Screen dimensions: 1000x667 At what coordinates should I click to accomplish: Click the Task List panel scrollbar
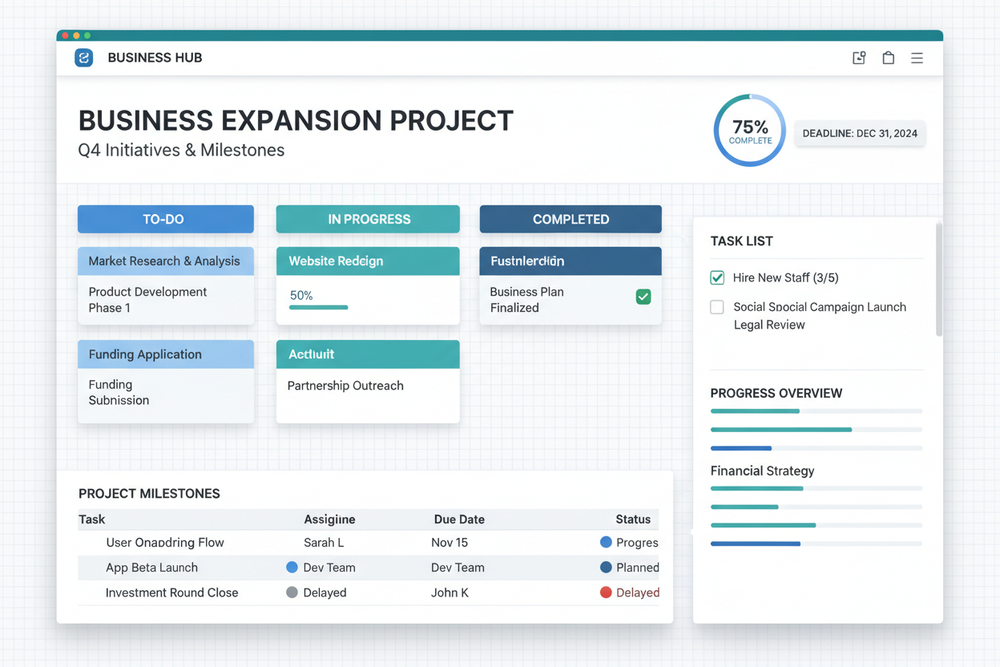939,279
